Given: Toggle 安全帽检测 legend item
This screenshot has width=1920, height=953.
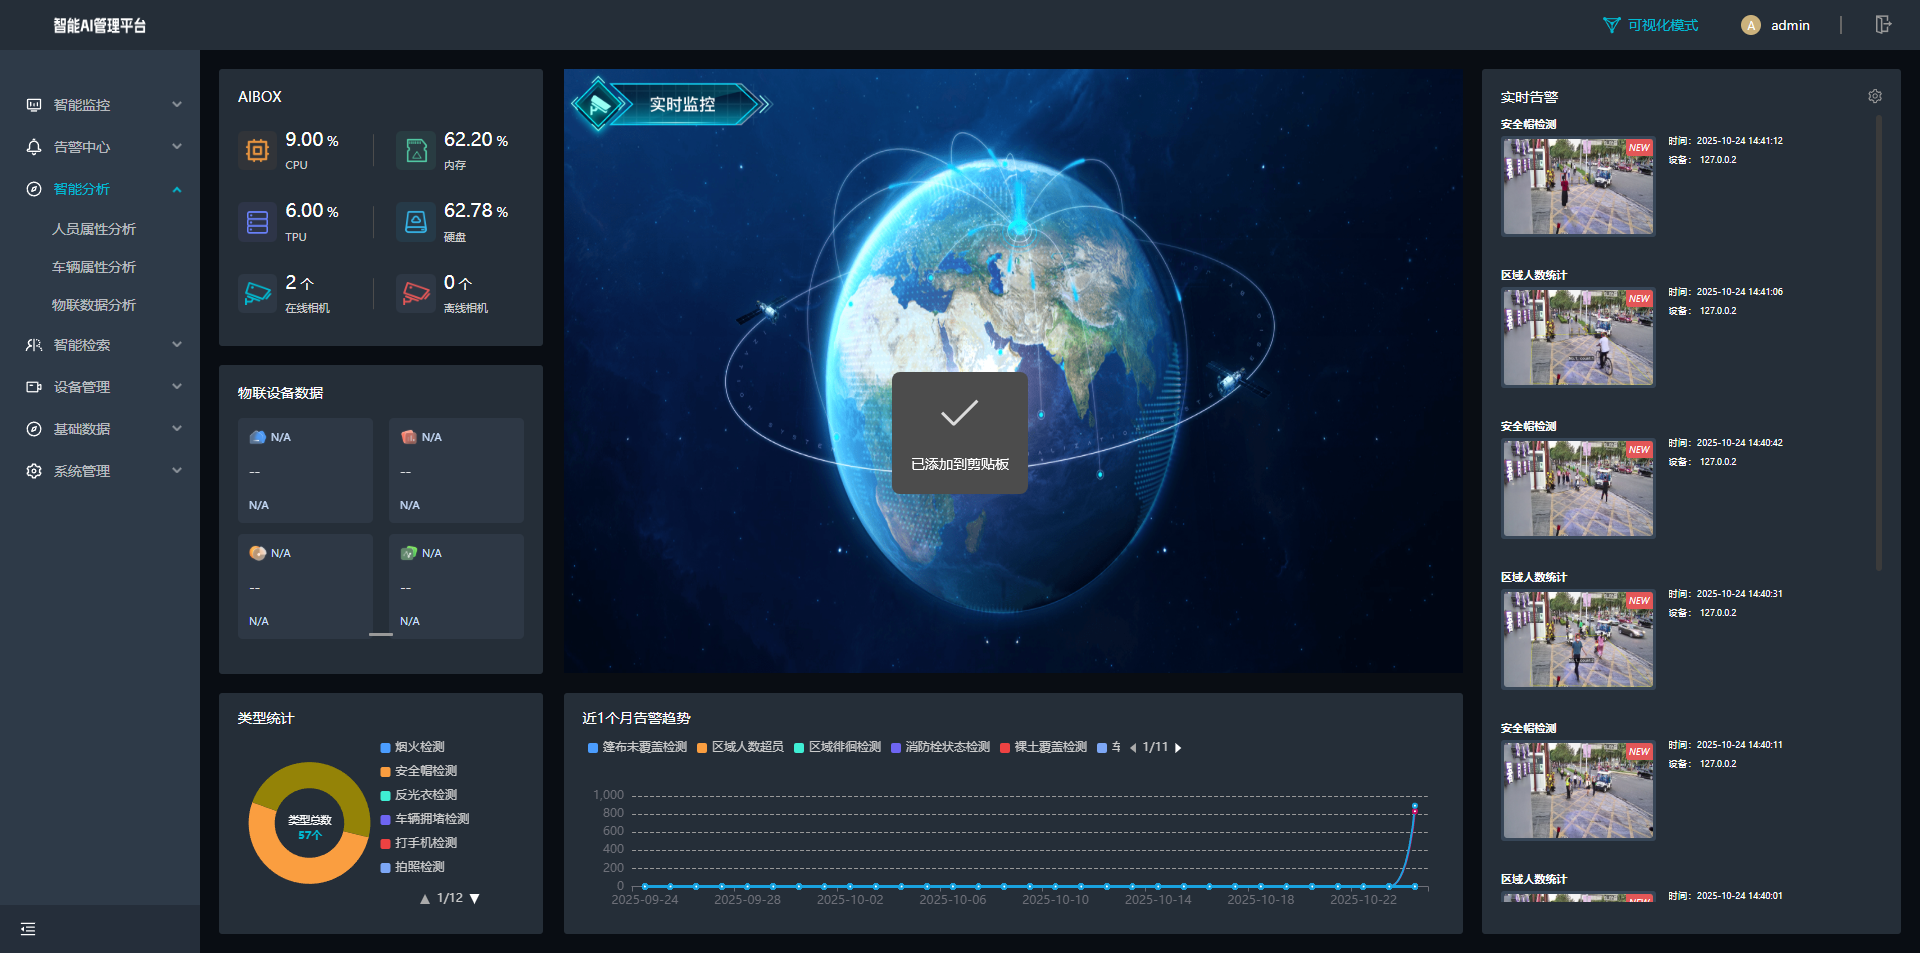Looking at the screenshot, I should point(424,771).
